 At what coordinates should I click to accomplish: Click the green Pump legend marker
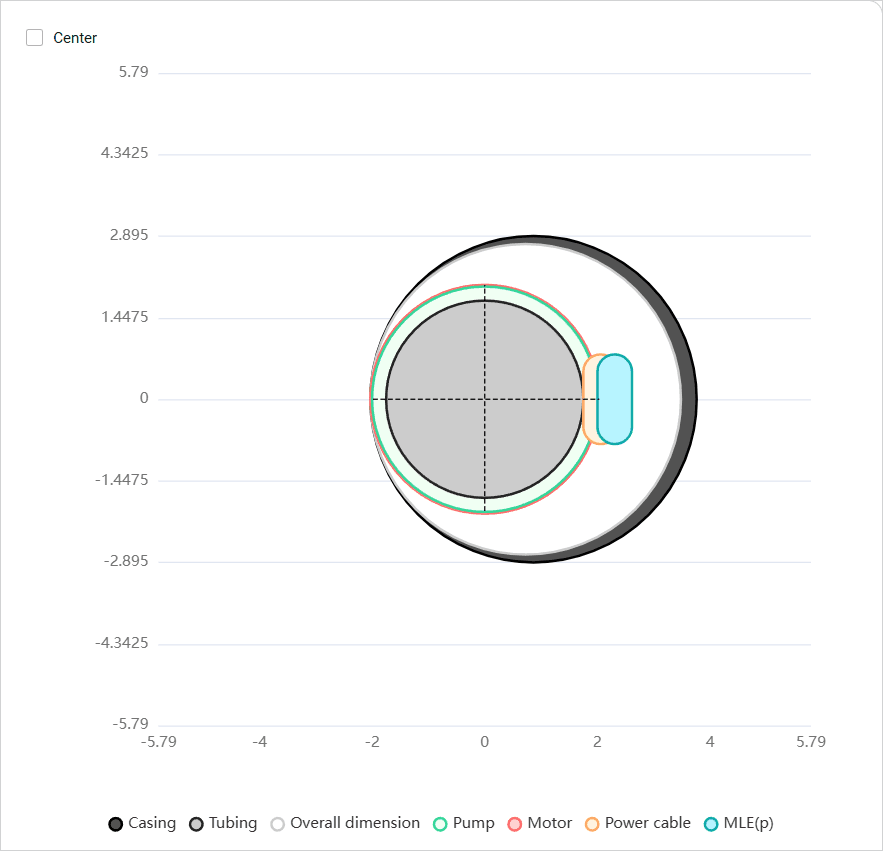point(440,824)
